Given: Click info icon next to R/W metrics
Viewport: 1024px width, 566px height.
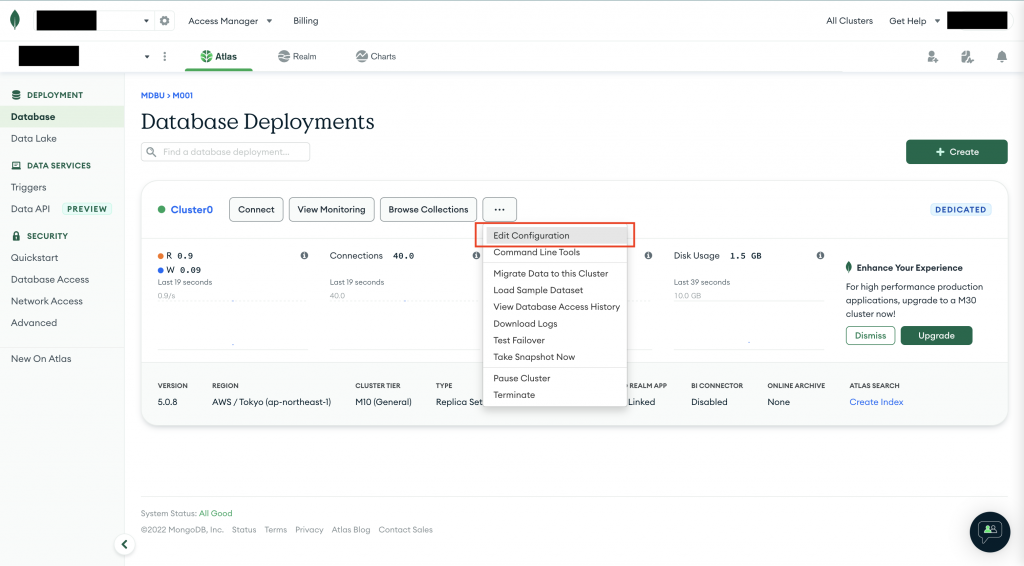Looking at the screenshot, I should (304, 255).
